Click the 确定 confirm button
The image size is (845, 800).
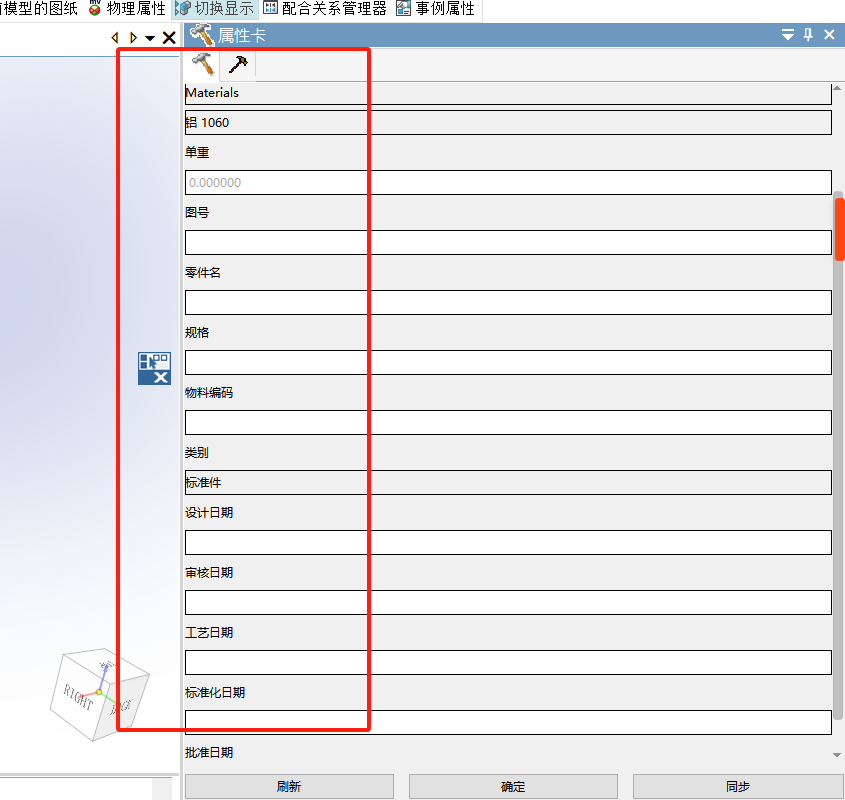click(x=513, y=786)
